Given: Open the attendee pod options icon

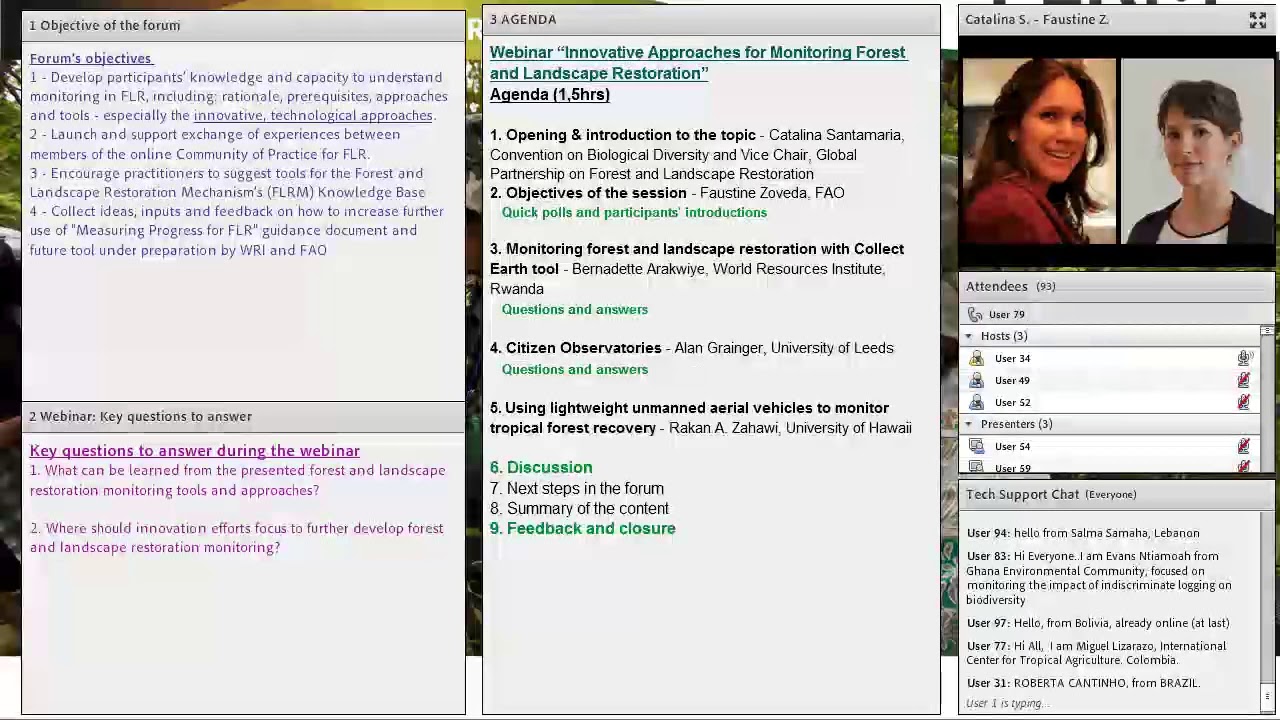Looking at the screenshot, I should point(1267,330).
